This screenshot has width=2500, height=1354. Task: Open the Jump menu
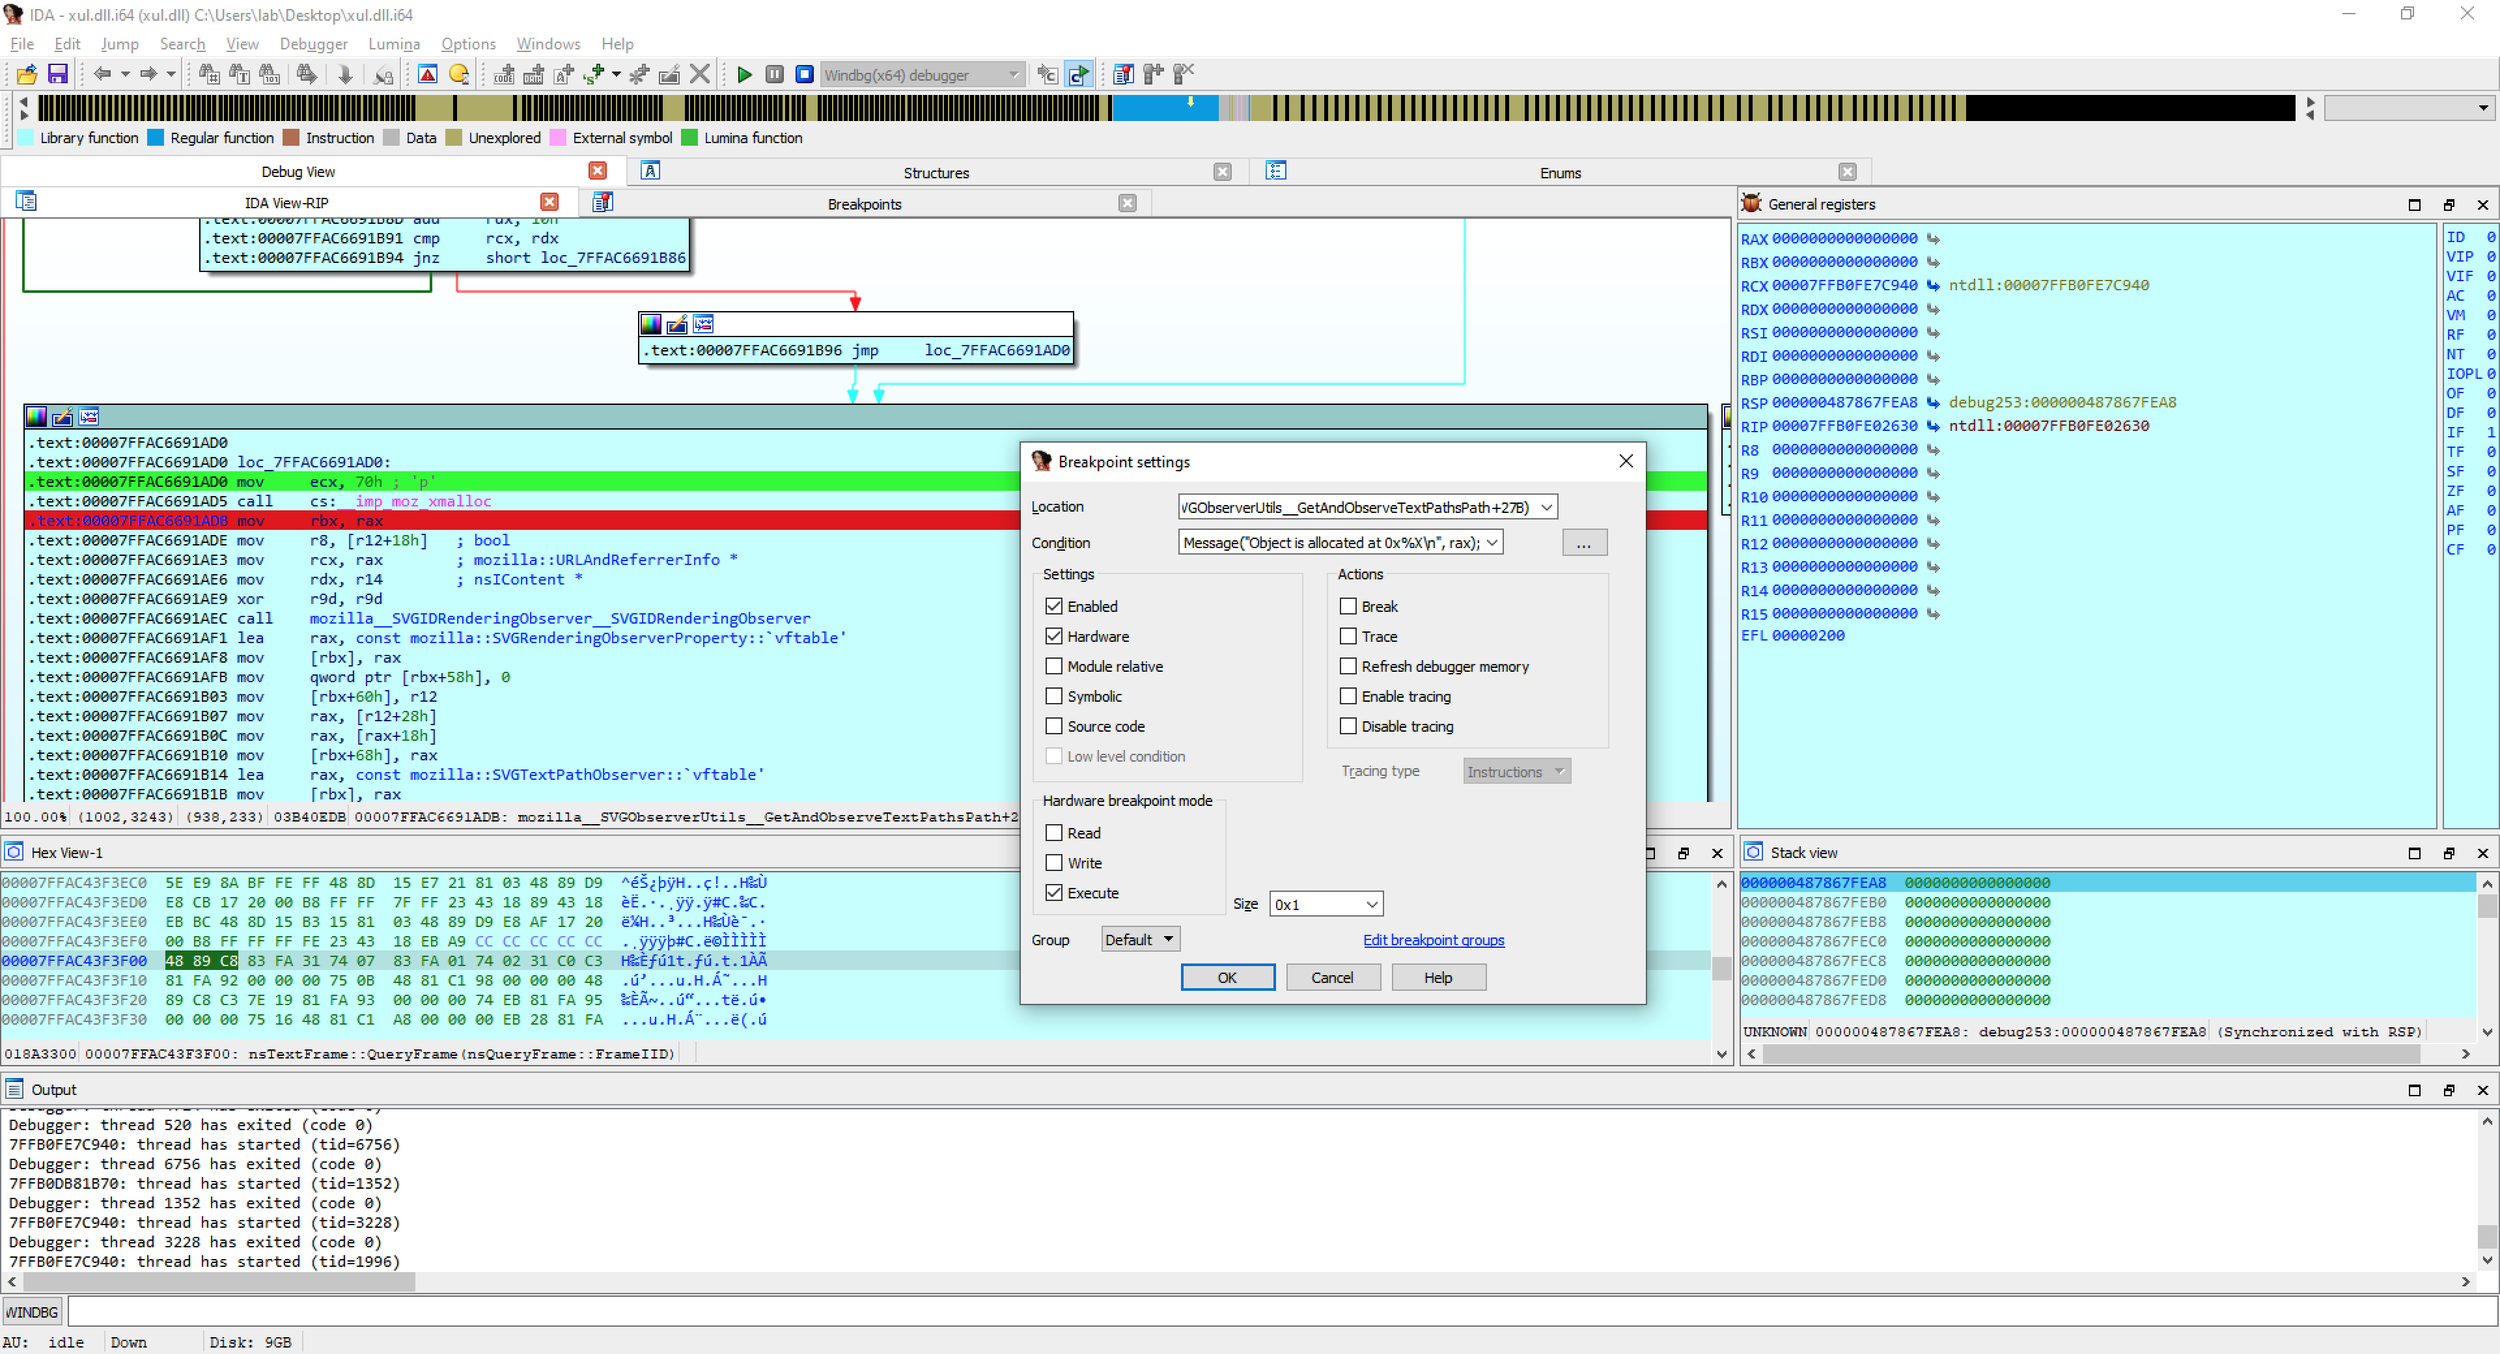click(119, 44)
